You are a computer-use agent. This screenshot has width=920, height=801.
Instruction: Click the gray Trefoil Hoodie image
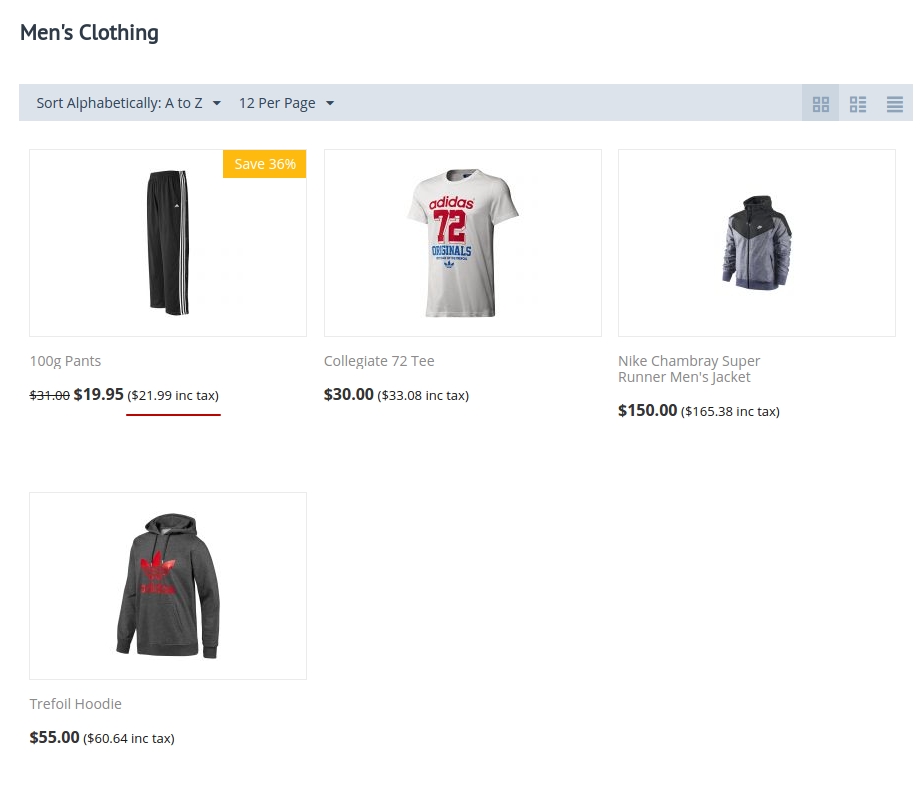tap(168, 586)
